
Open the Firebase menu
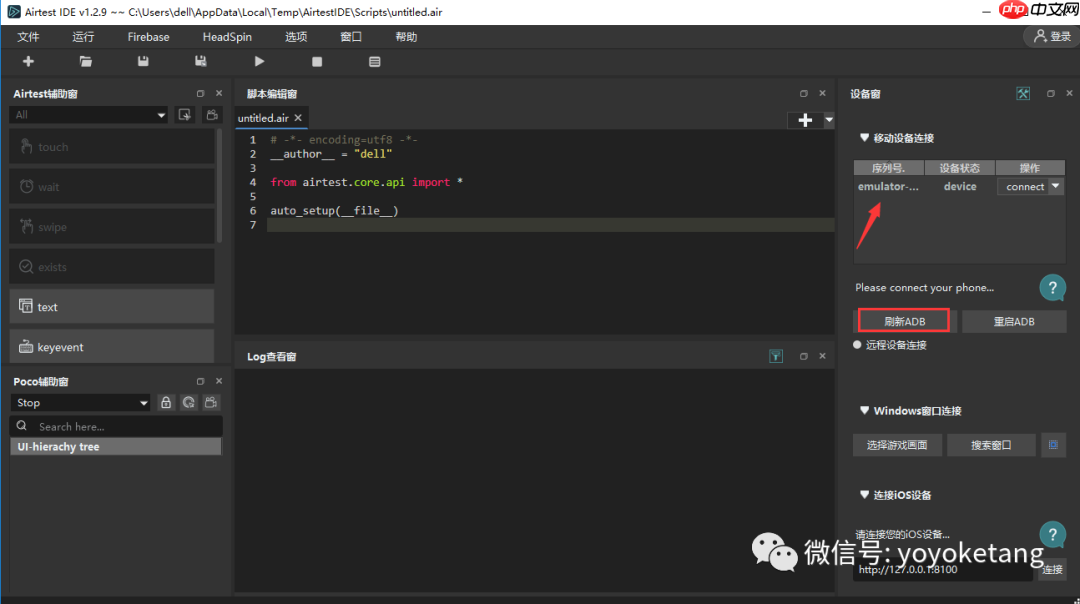tap(148, 37)
